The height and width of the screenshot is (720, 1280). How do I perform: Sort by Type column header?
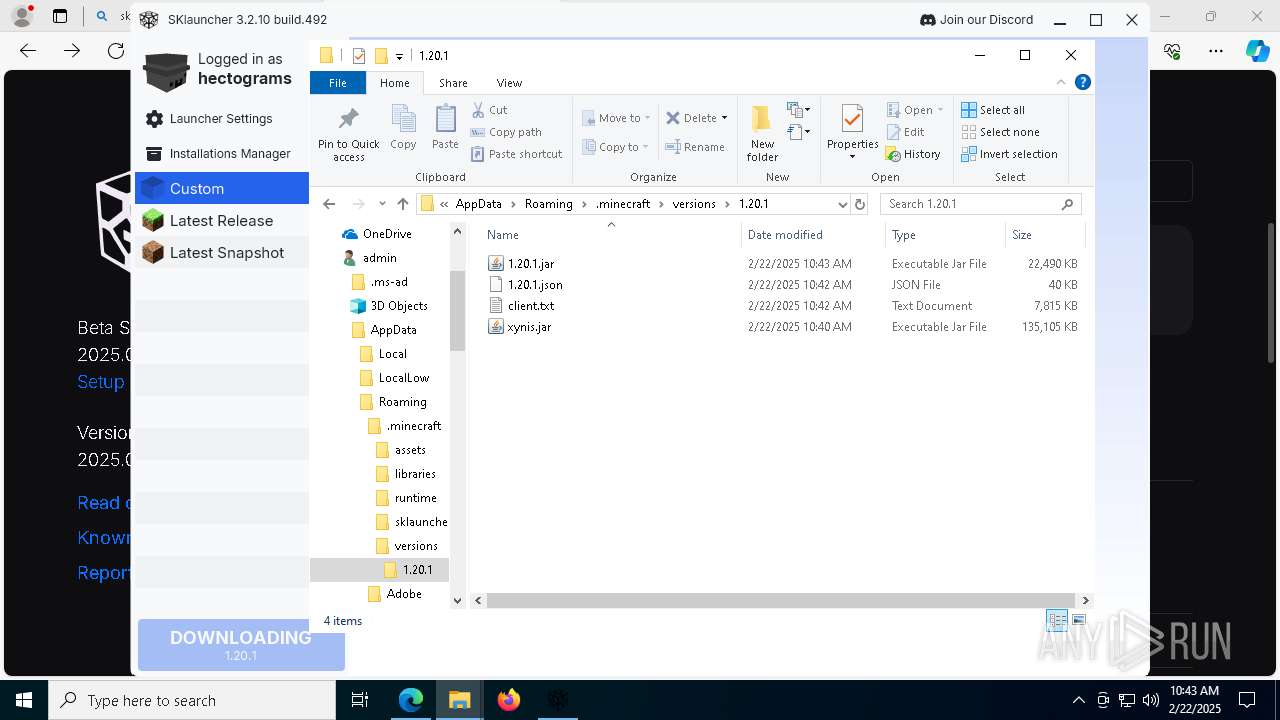coord(945,235)
